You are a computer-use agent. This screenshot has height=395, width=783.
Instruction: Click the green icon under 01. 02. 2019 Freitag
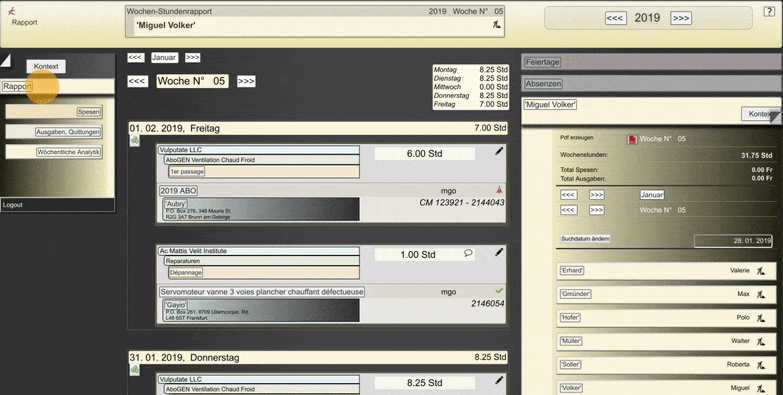pyautogui.click(x=135, y=141)
